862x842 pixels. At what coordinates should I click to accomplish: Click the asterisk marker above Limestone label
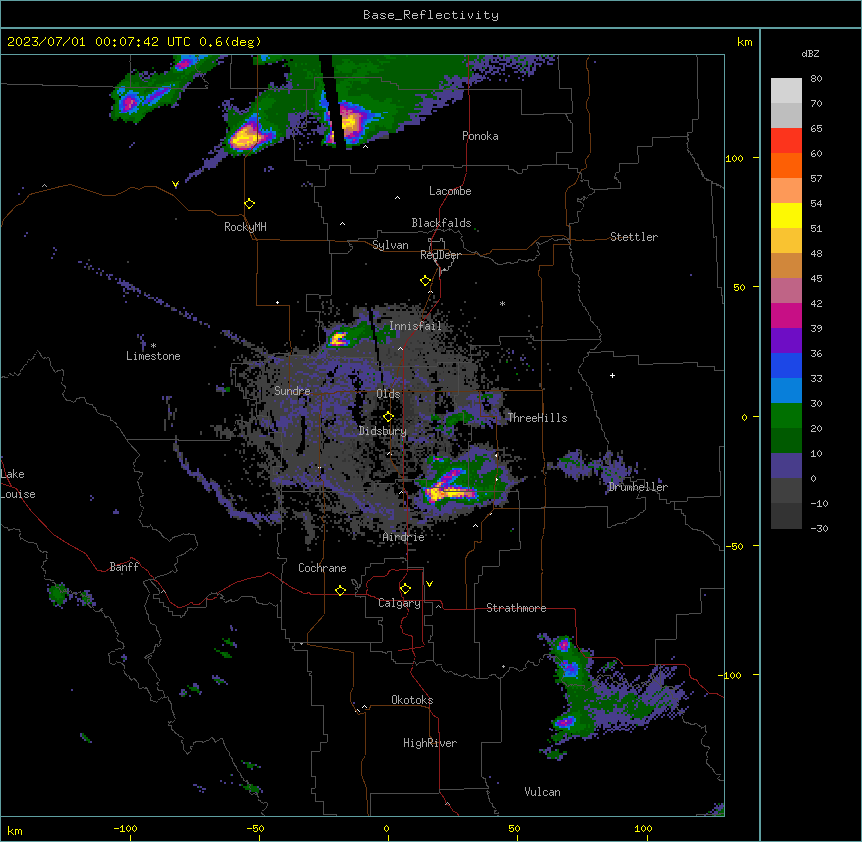tap(153, 346)
